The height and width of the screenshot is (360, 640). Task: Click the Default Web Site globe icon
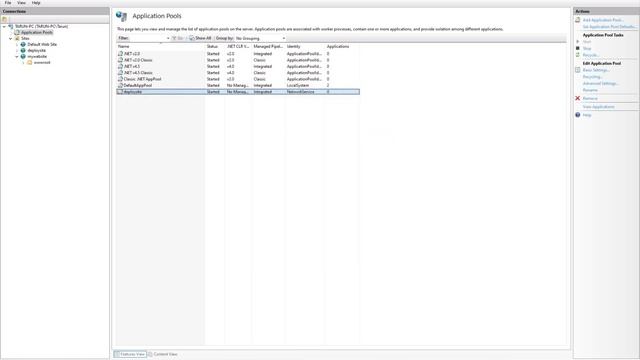[23, 44]
